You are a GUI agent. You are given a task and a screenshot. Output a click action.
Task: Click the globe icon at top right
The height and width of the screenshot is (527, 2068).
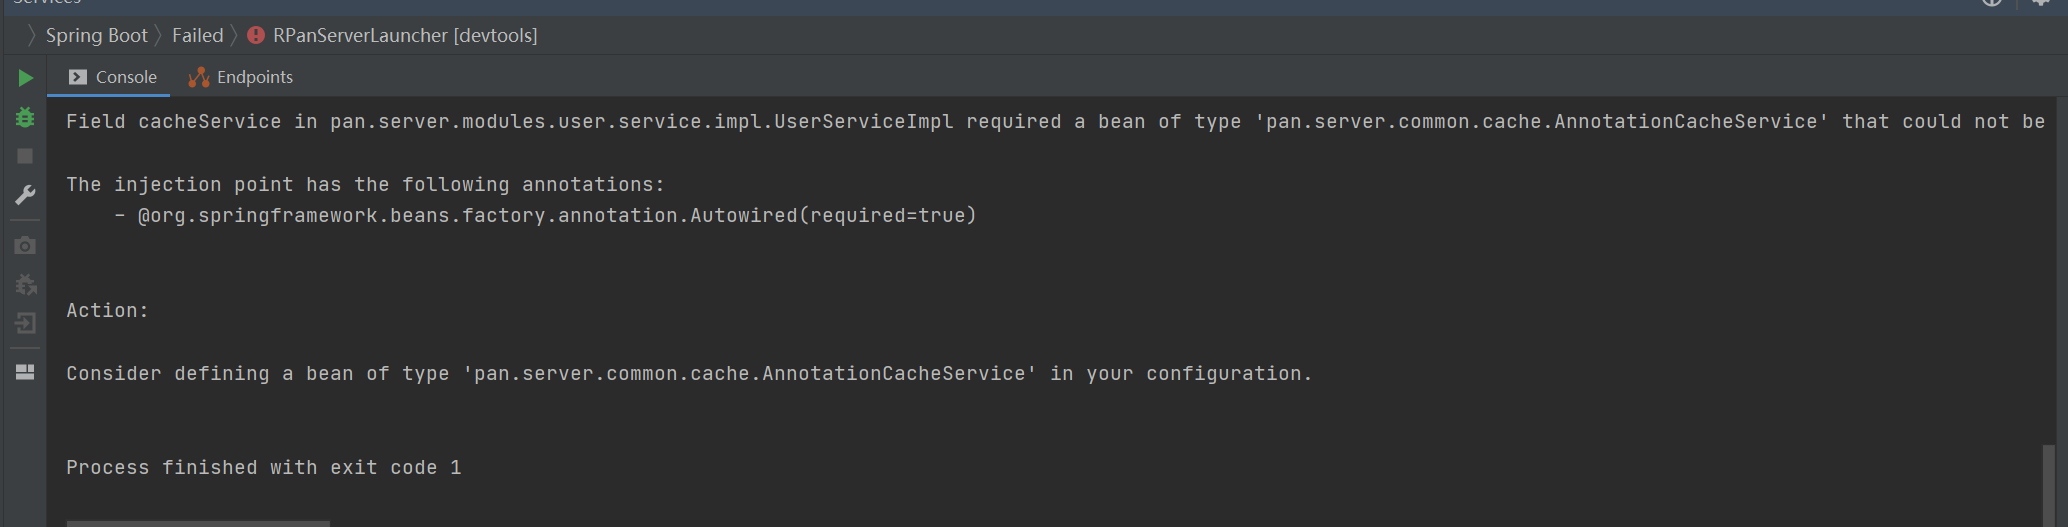tap(1992, 3)
